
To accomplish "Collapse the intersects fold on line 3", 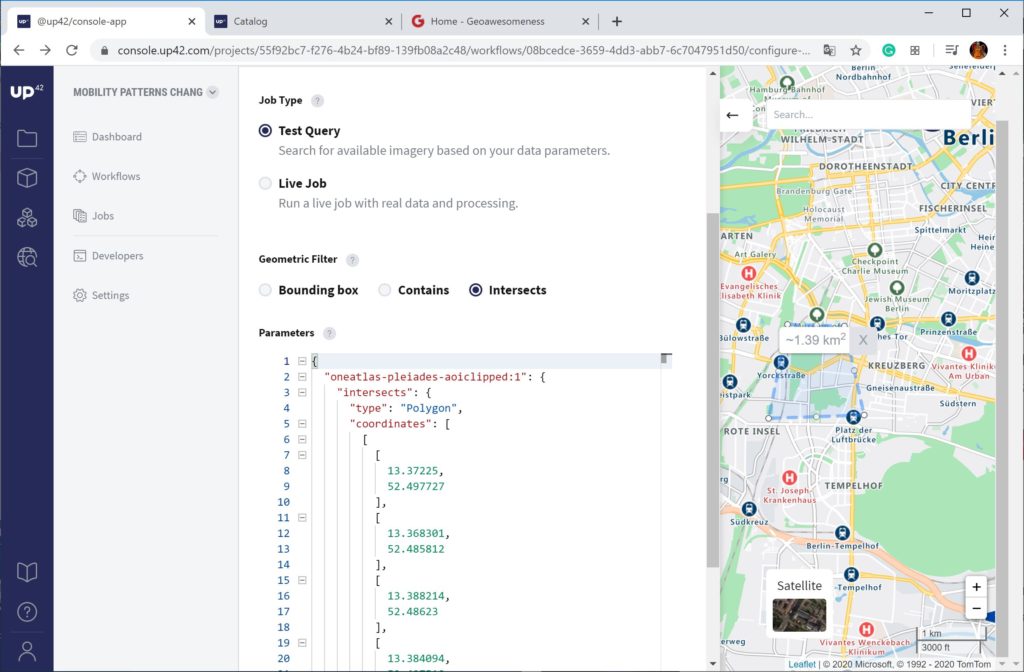I will (302, 392).
